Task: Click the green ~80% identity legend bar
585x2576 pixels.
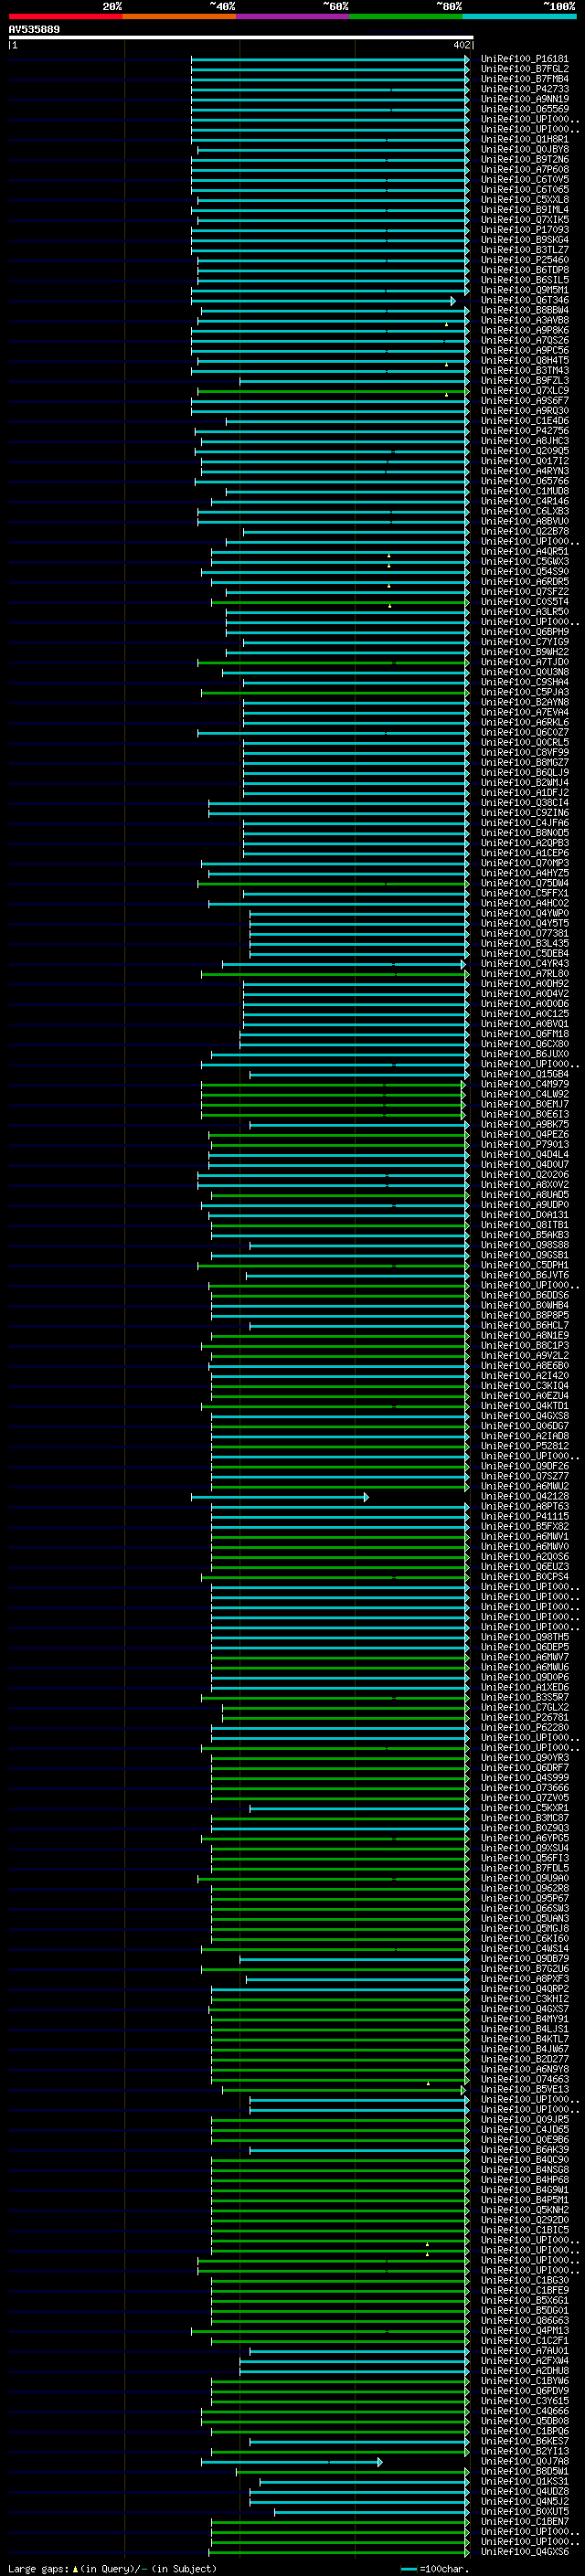Action: [406, 16]
